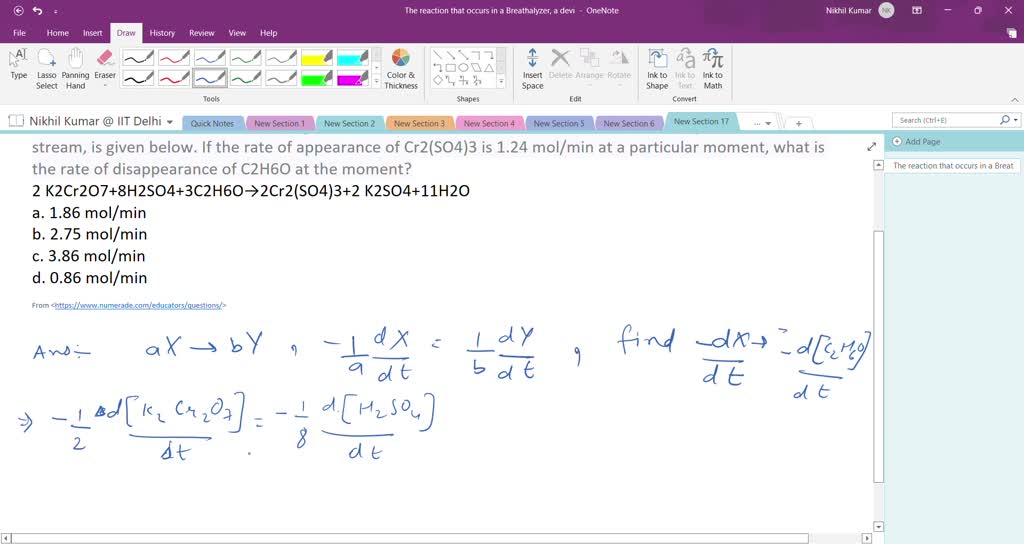The height and width of the screenshot is (544, 1024).
Task: Expand the Shapes gallery More arrow
Action: tap(502, 81)
